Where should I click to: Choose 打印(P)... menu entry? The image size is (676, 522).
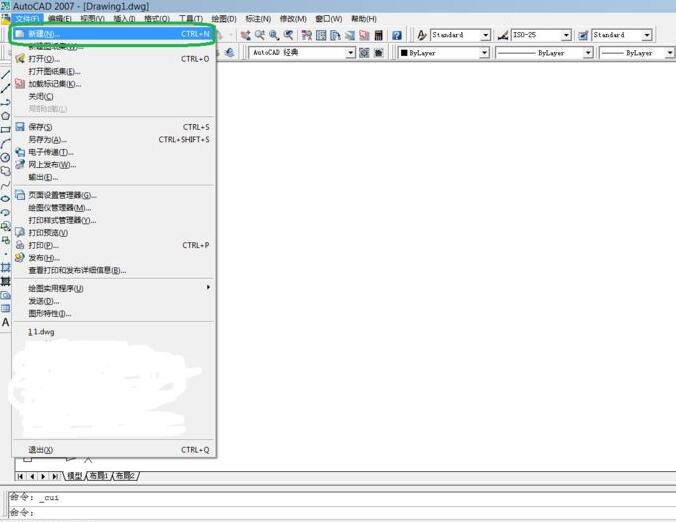coord(113,245)
